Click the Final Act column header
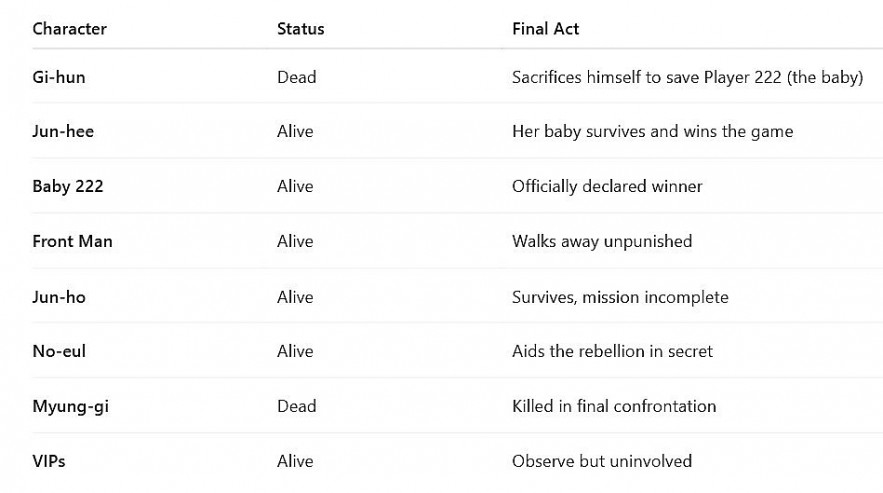This screenshot has height=493, width=883. coord(545,29)
